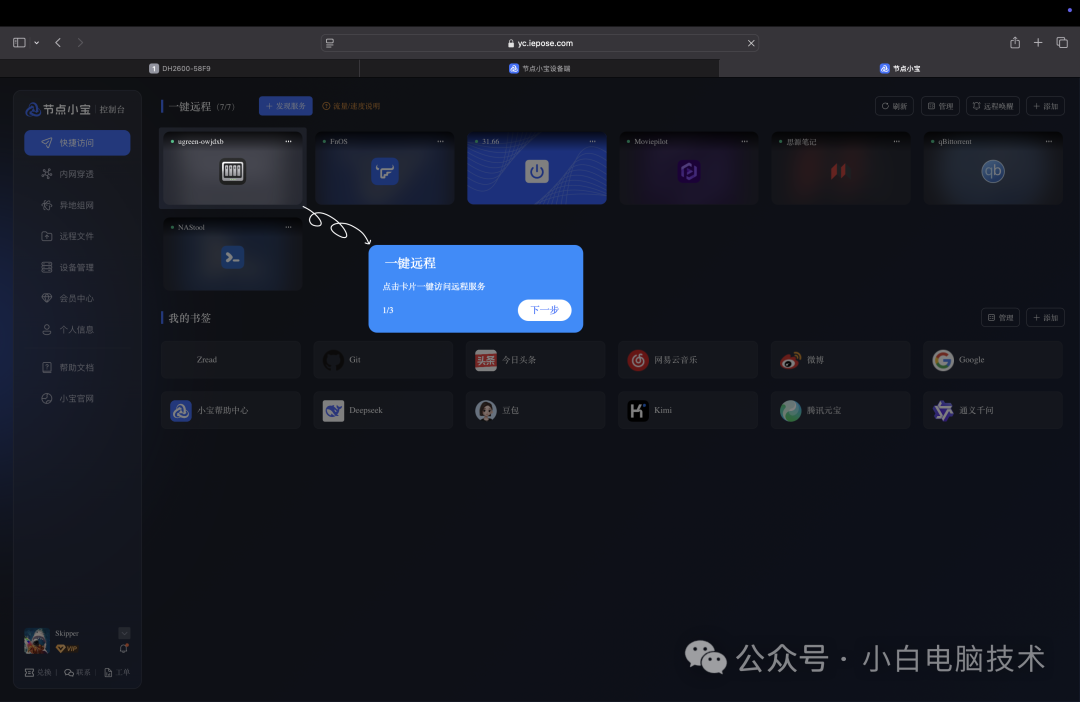Open more options on NAStool card
The height and width of the screenshot is (702, 1080).
288,227
